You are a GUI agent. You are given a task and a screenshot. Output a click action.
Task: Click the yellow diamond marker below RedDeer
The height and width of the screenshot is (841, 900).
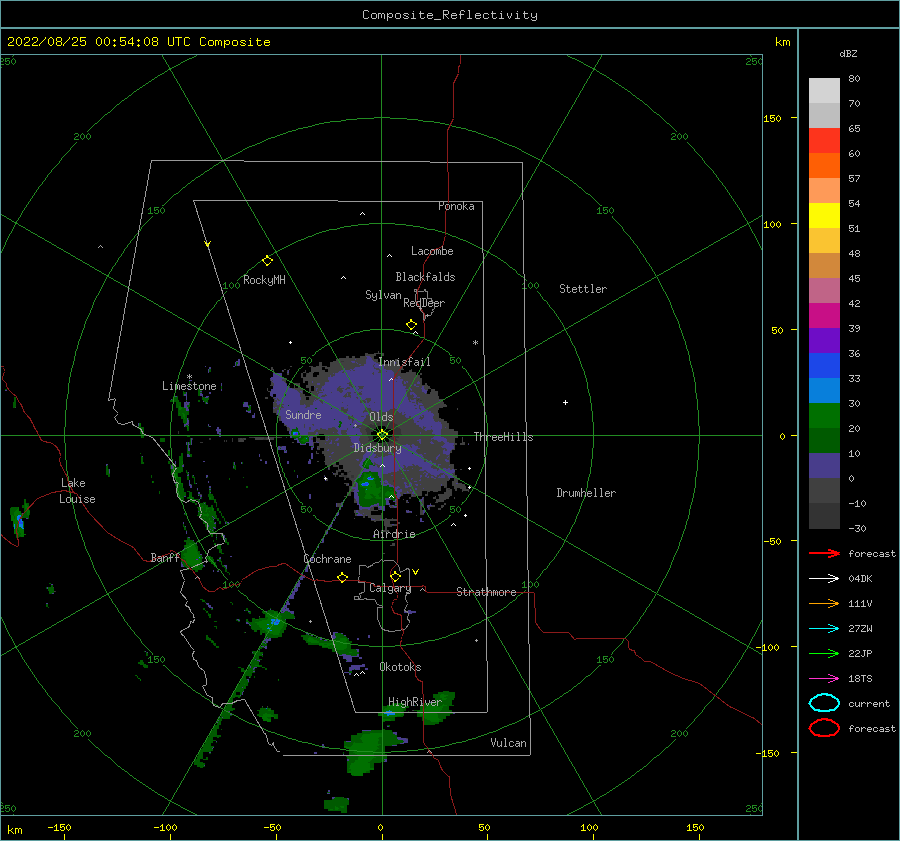412,325
